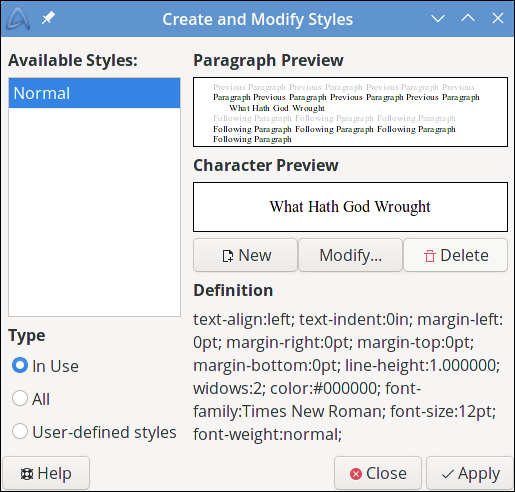515x492 pixels.
Task: Select the All styles radio button
Action: click(x=20, y=398)
